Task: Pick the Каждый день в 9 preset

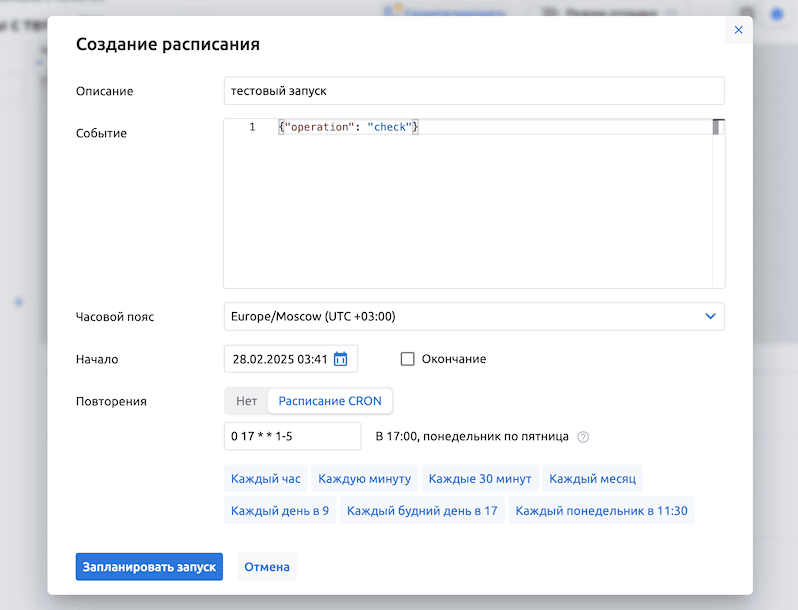Action: pyautogui.click(x=280, y=511)
